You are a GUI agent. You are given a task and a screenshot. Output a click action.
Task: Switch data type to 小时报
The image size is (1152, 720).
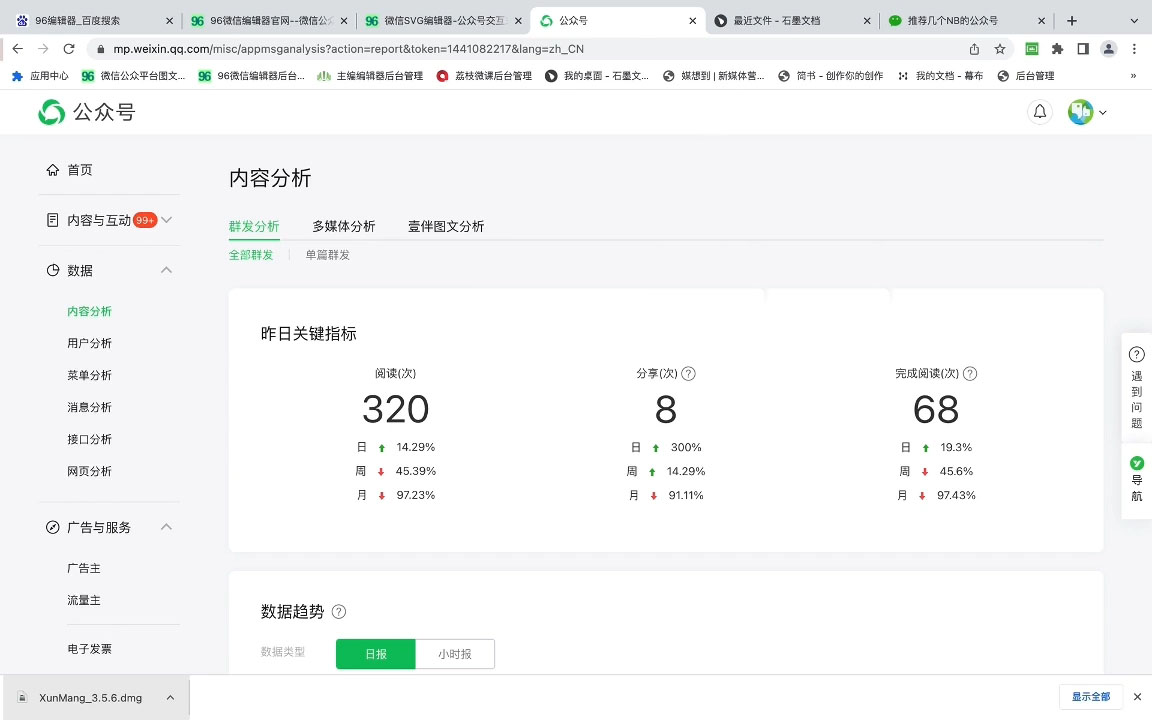454,654
